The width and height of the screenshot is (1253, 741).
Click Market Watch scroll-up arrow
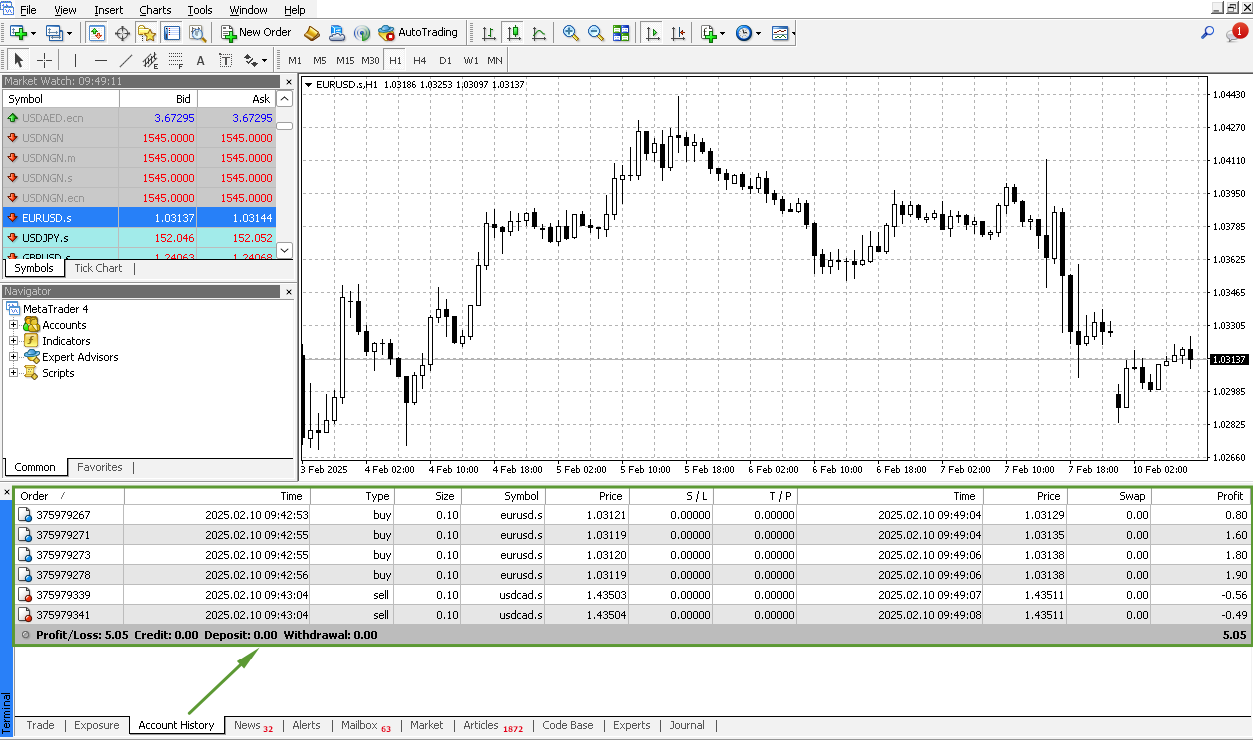285,99
